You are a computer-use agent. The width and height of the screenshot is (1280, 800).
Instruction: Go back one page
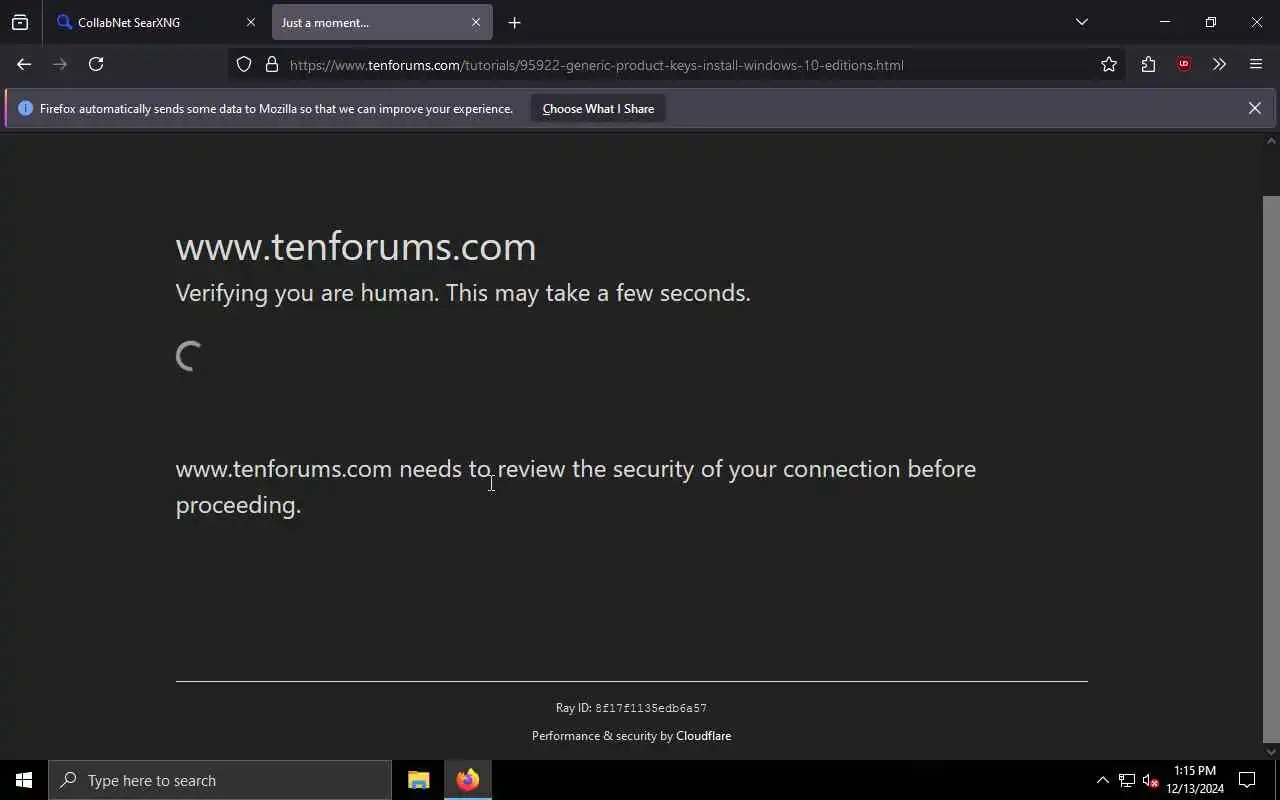pos(24,64)
